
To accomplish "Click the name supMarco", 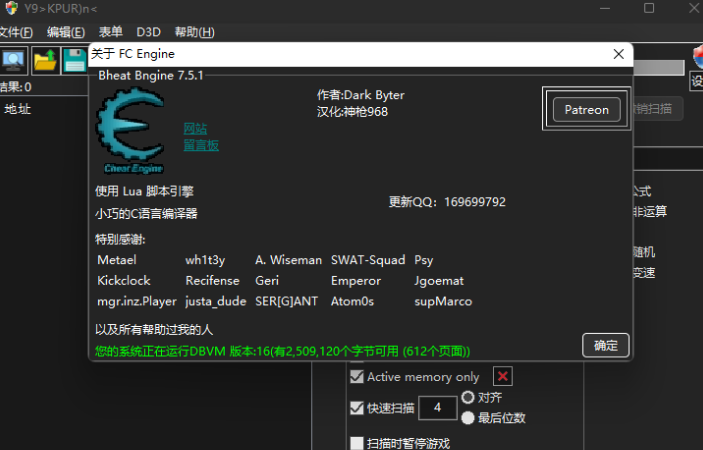I will point(443,302).
